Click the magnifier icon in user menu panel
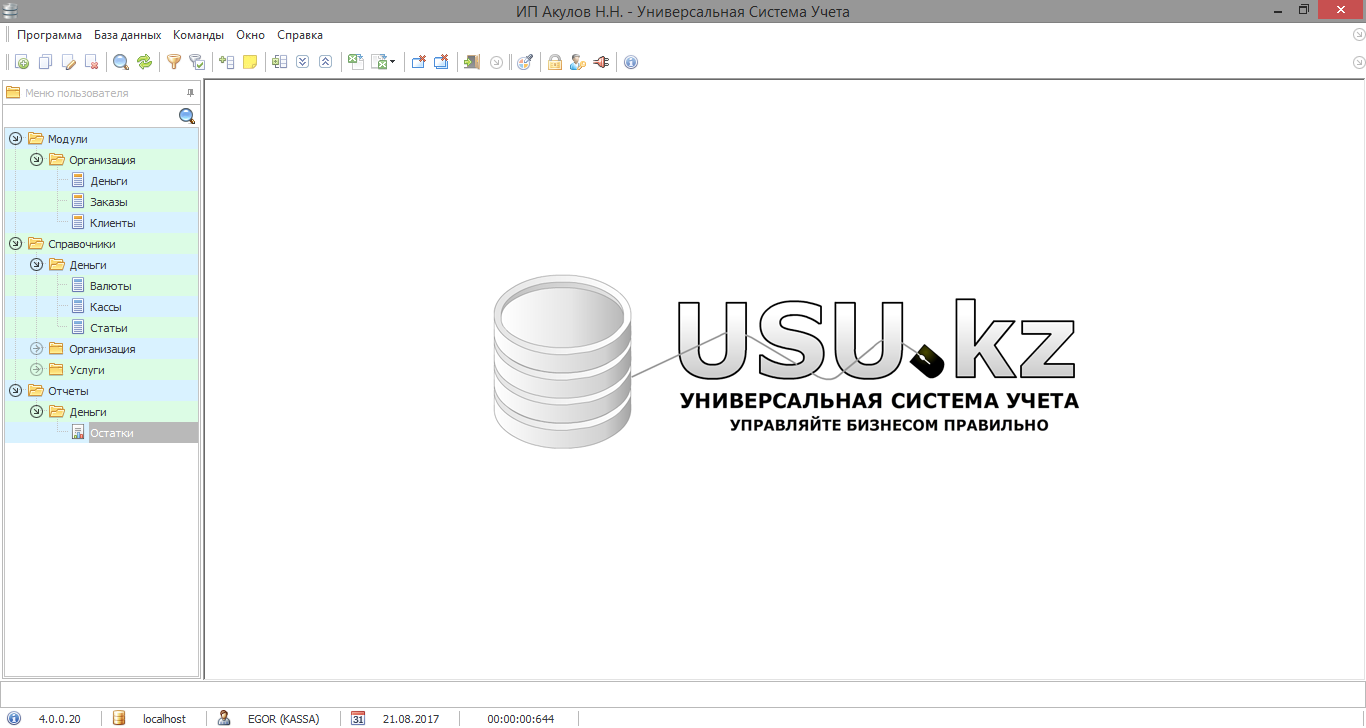This screenshot has height=728, width=1366. coord(187,116)
